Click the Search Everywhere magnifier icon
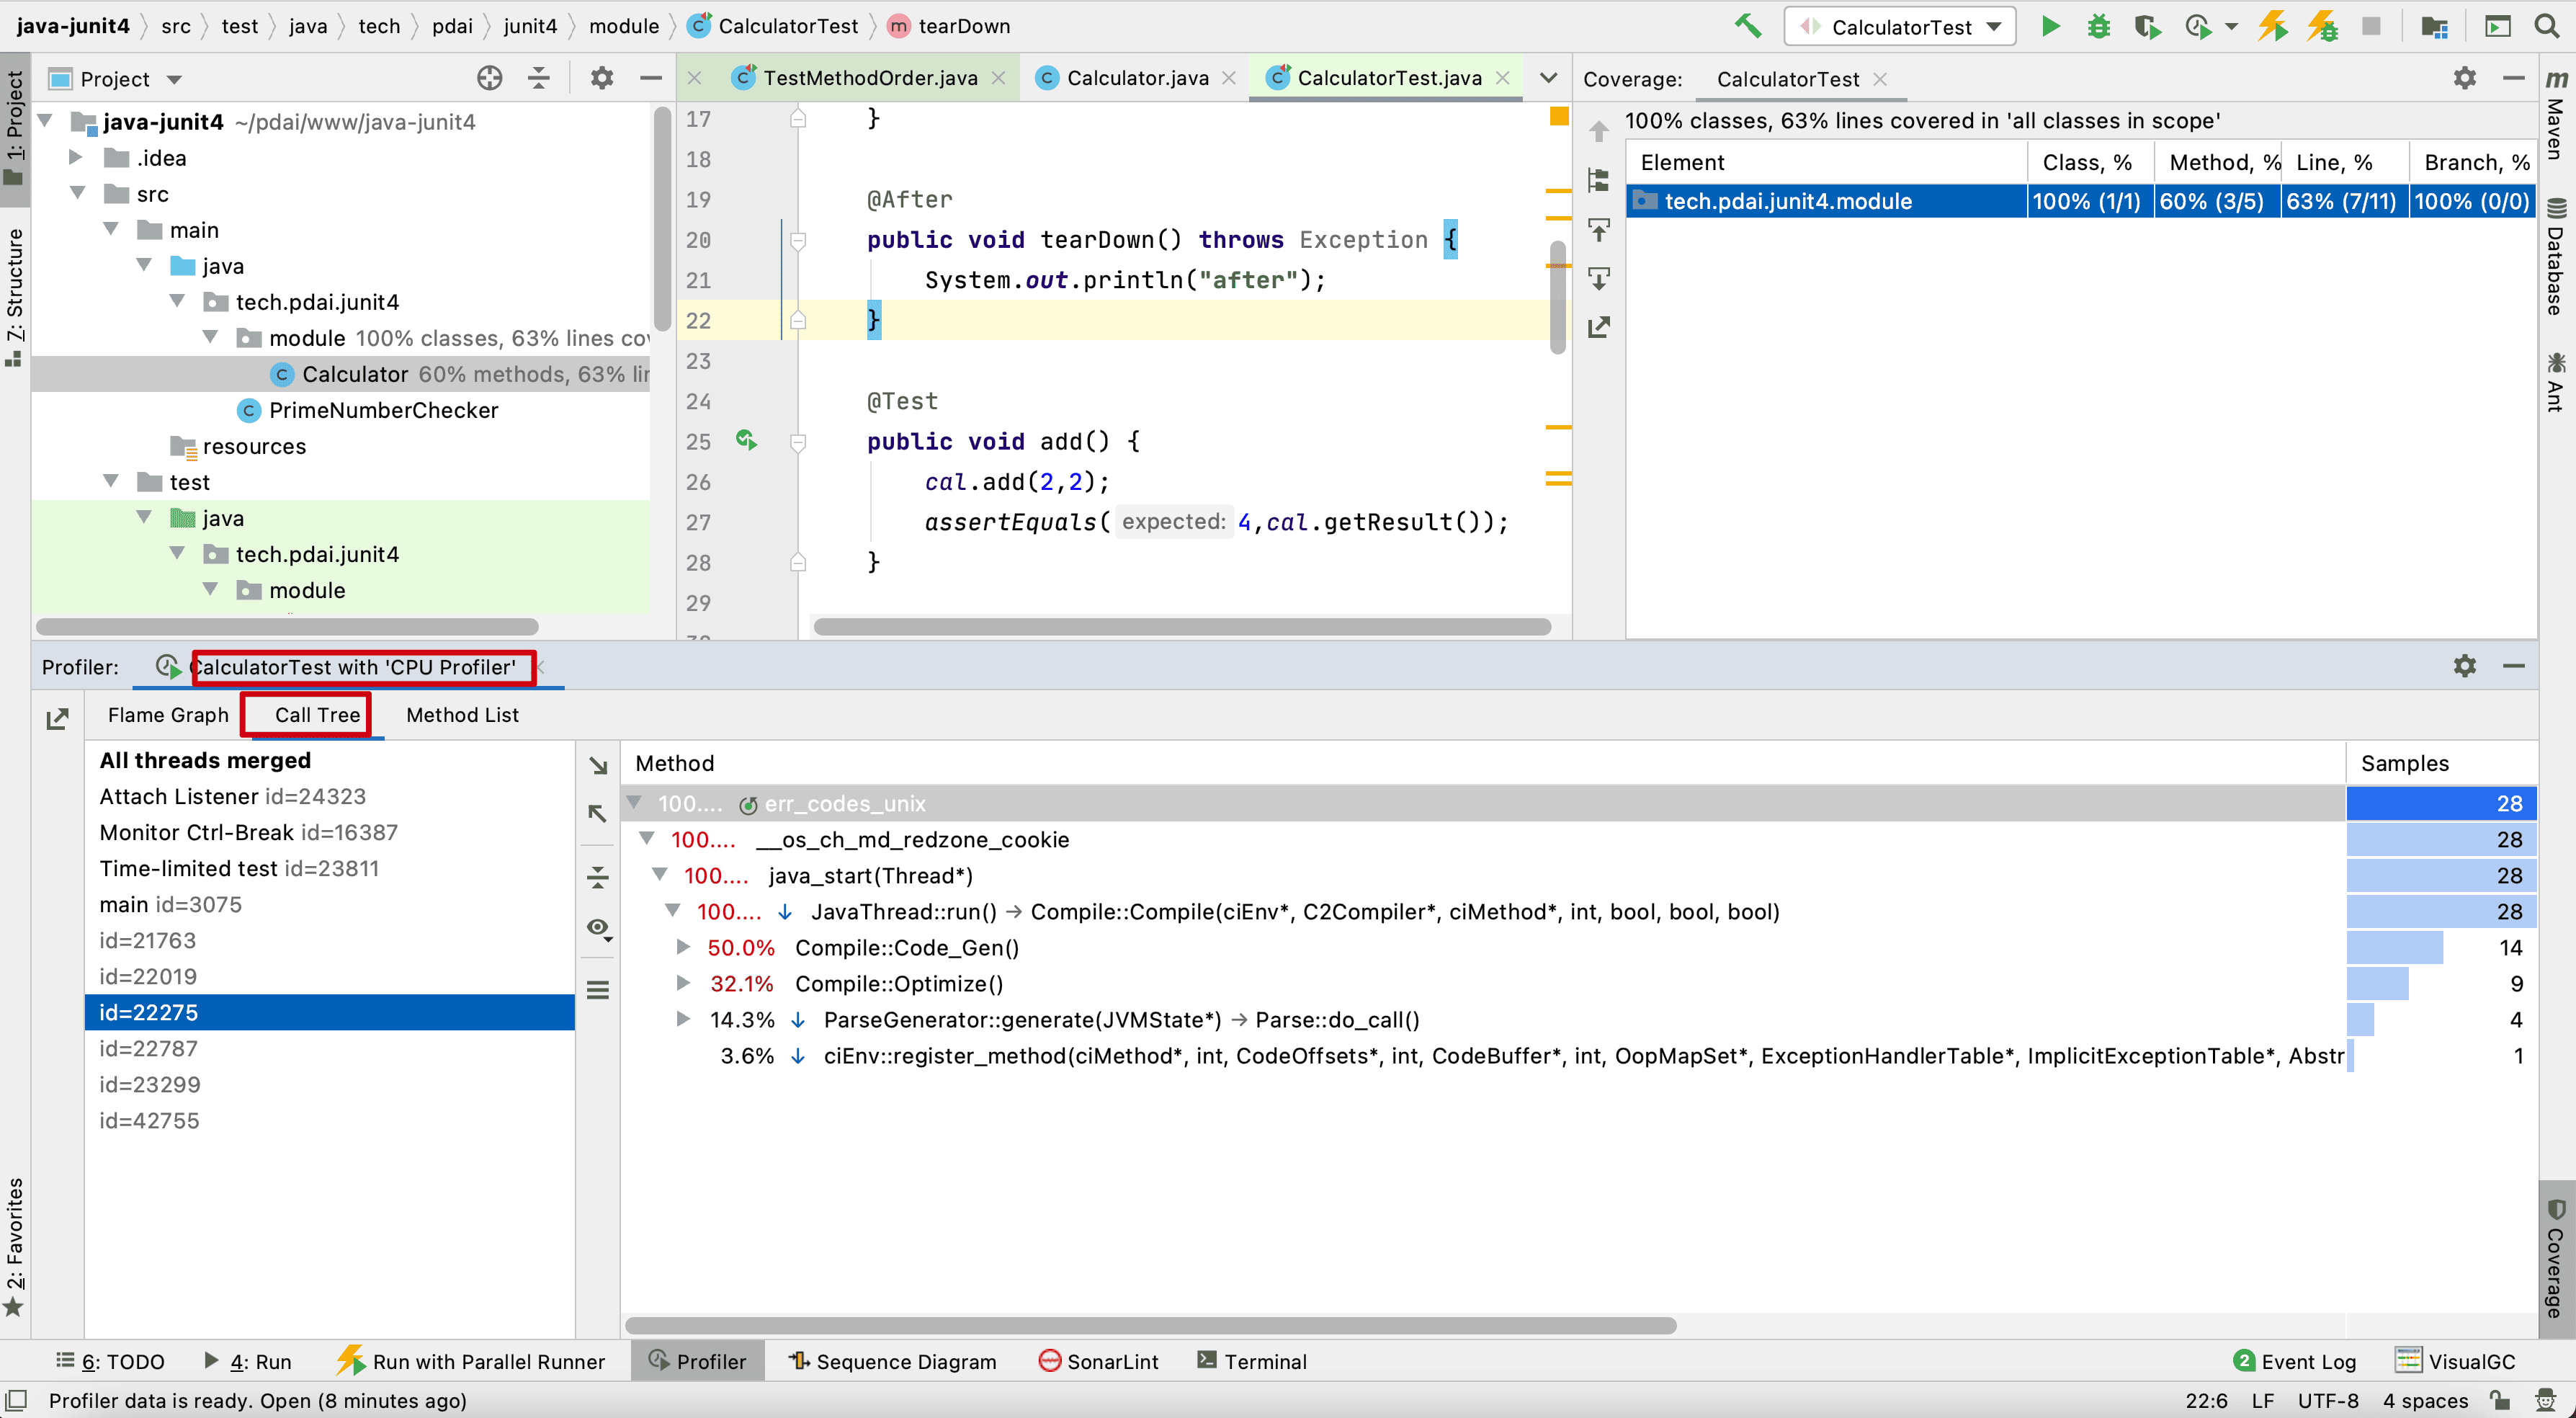This screenshot has width=2576, height=1418. [x=2547, y=27]
